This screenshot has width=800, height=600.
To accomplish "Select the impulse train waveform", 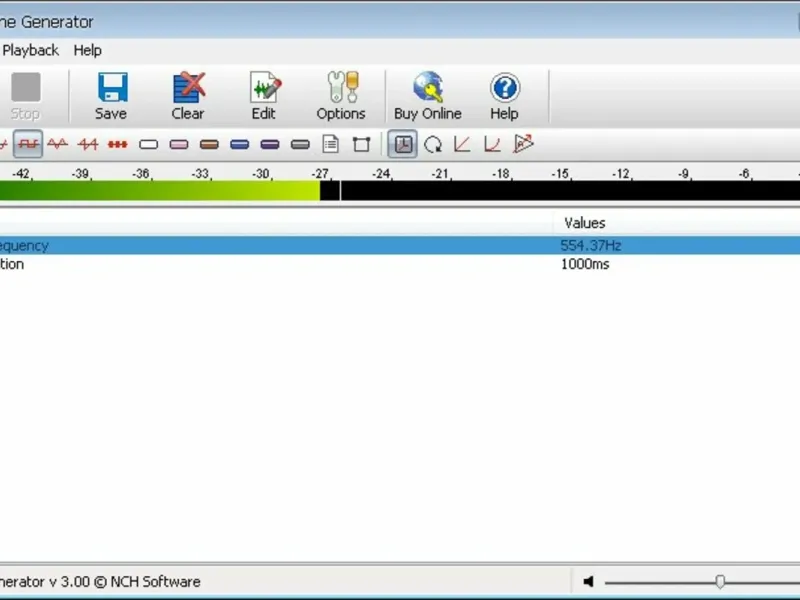I will tap(118, 144).
